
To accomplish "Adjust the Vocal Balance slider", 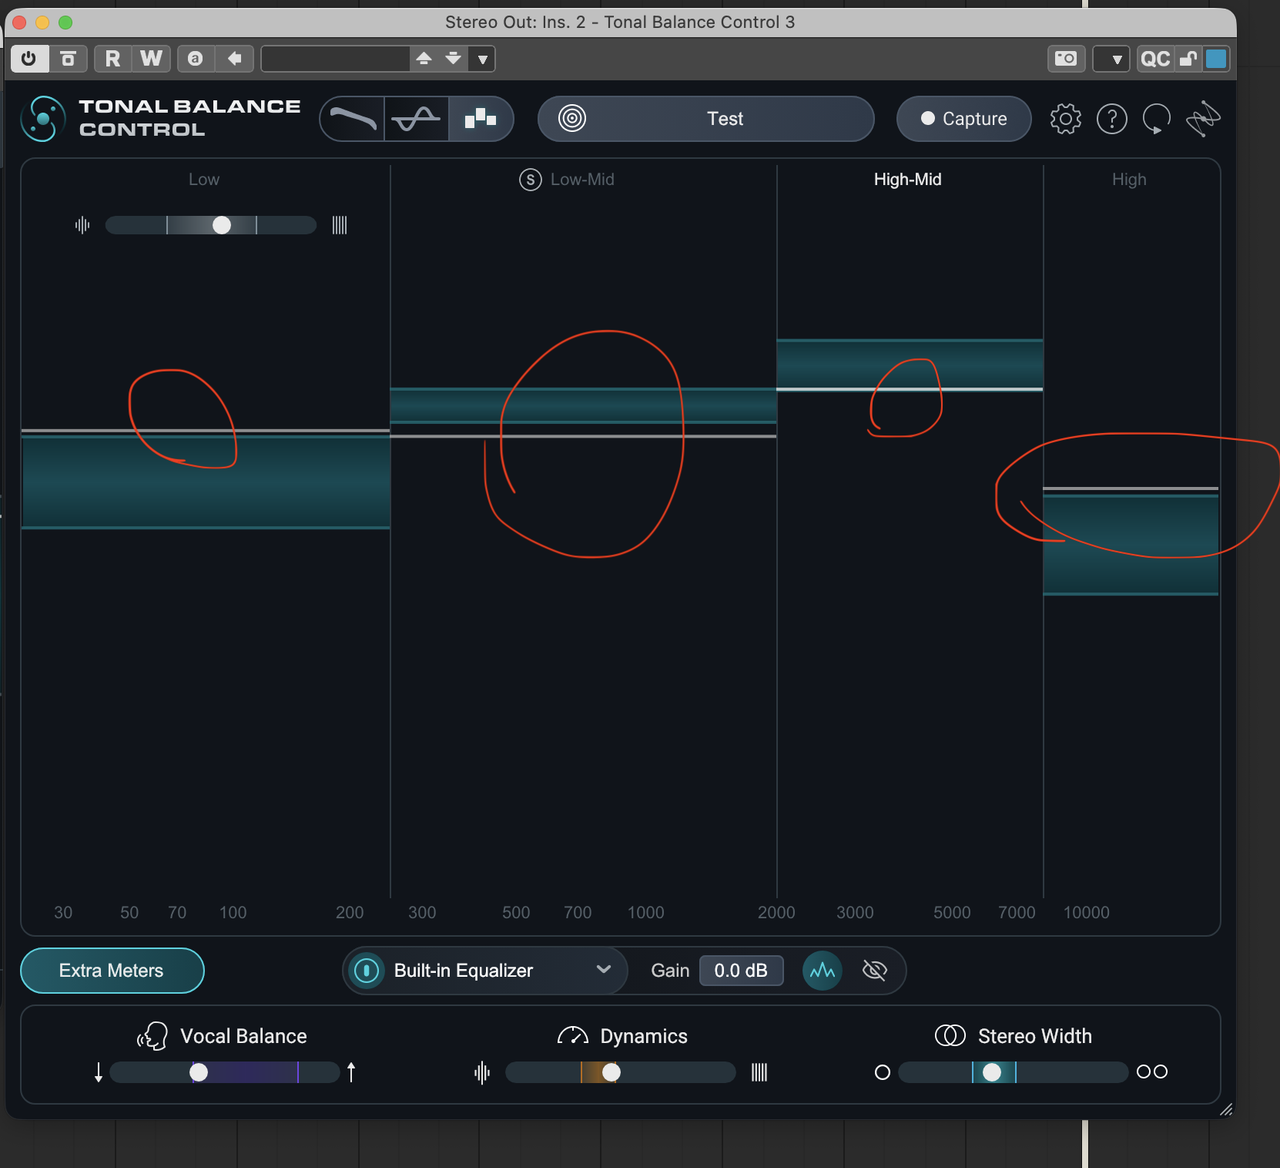I will click(x=225, y=1072).
